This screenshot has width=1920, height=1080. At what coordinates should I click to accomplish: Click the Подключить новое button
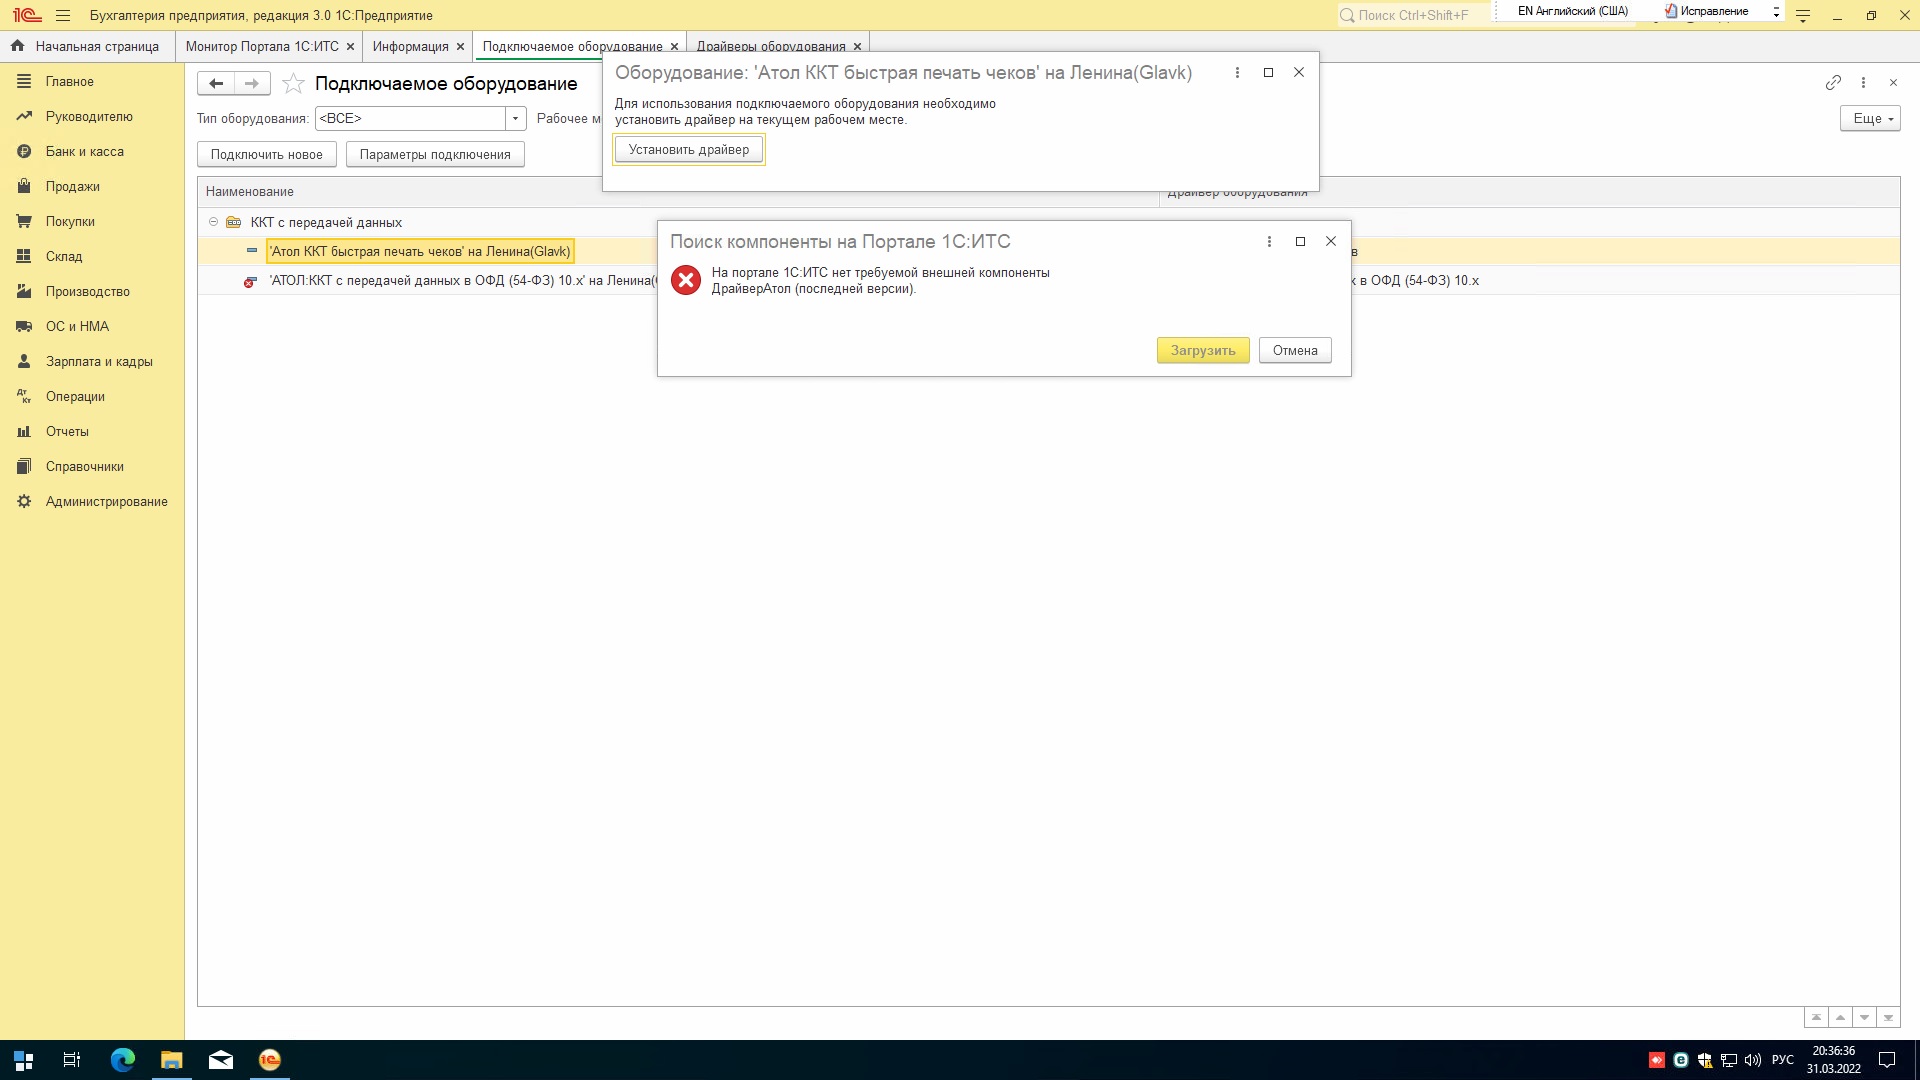coord(266,154)
